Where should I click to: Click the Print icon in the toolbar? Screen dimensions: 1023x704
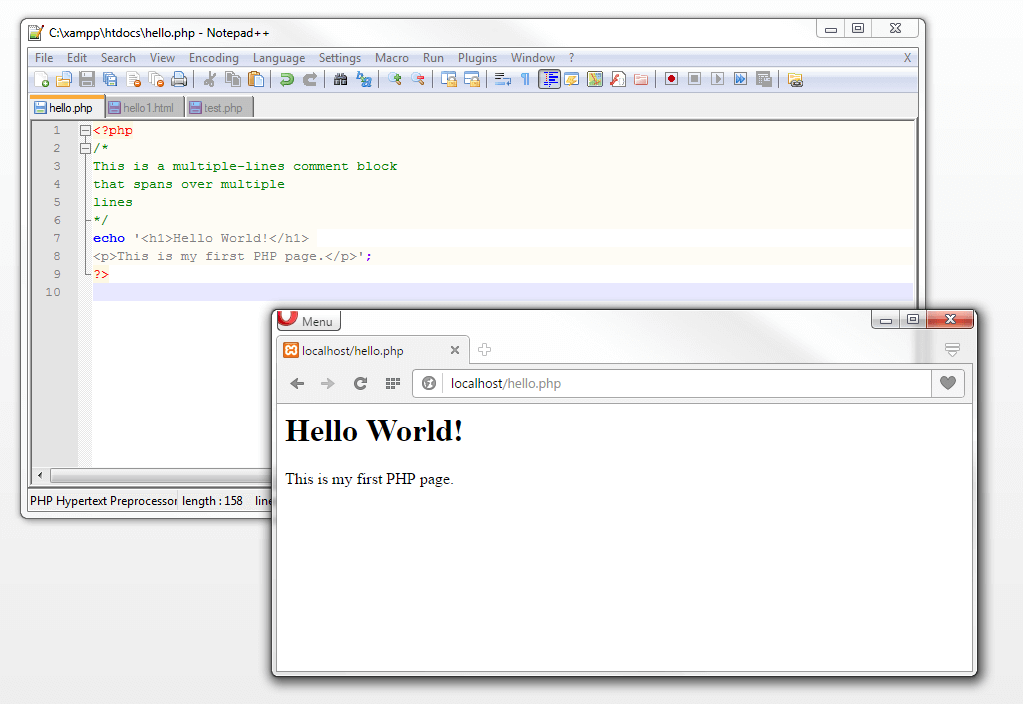pyautogui.click(x=179, y=79)
